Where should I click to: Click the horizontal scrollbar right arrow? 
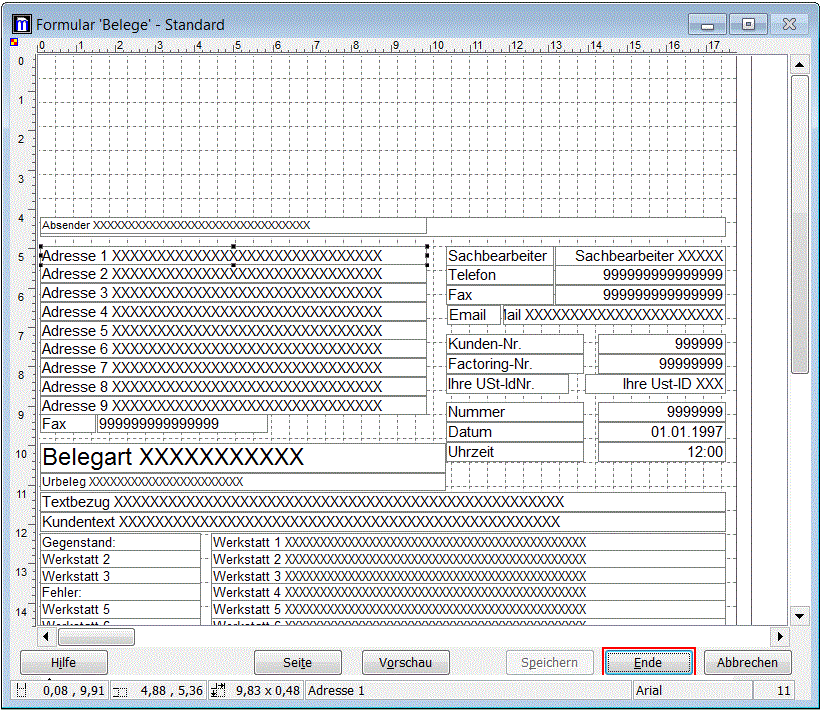coord(780,637)
